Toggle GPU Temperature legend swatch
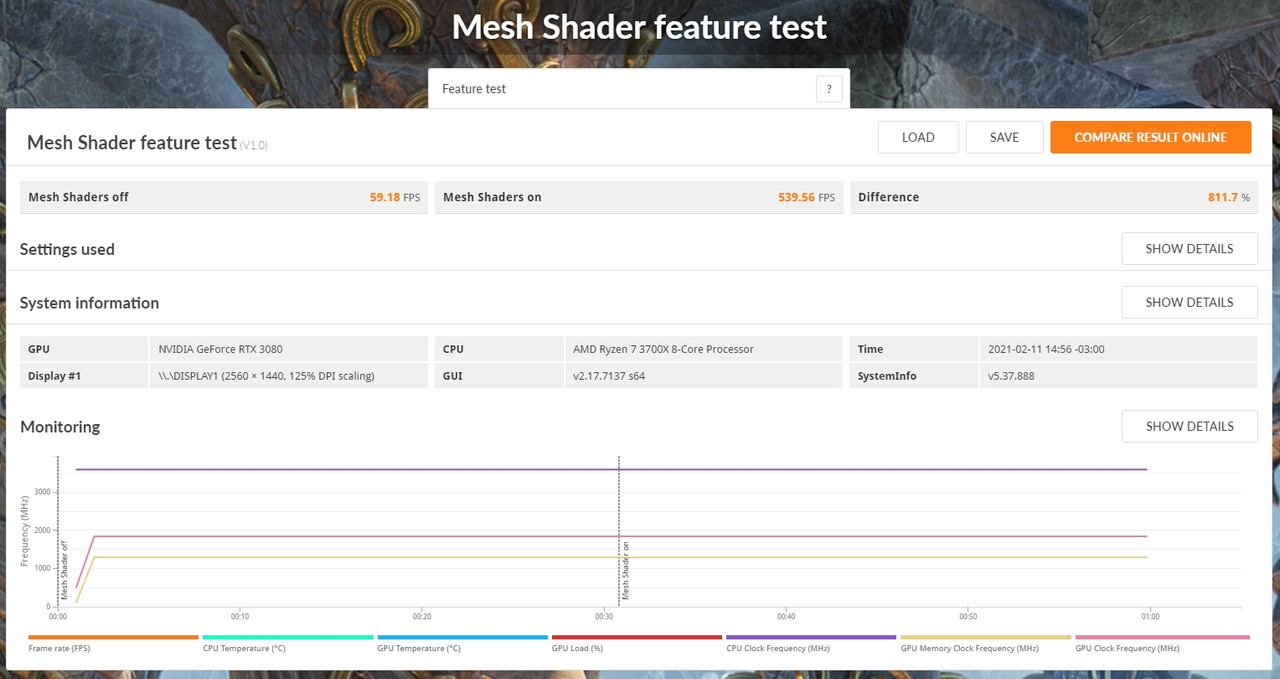 (462, 637)
